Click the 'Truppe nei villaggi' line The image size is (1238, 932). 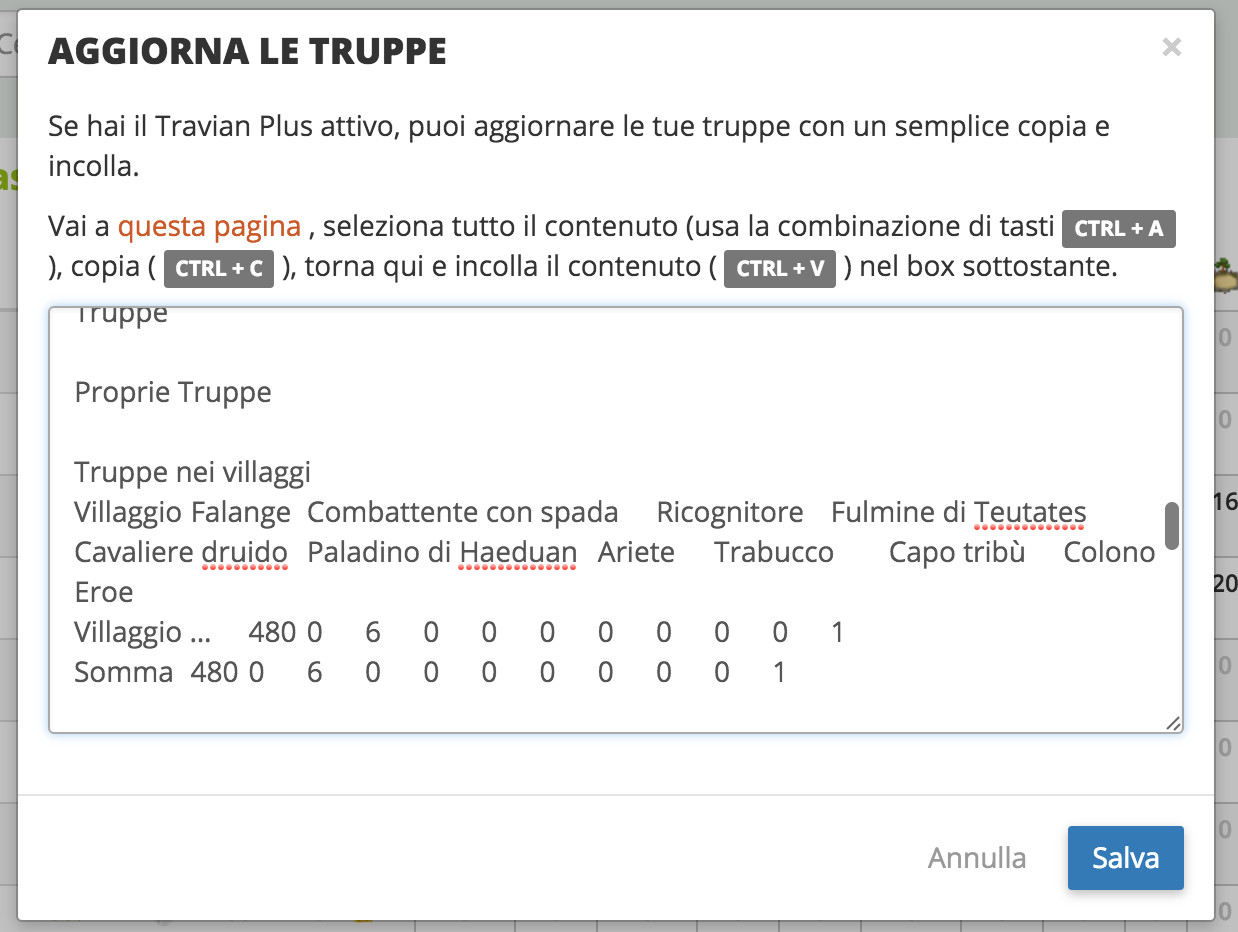click(193, 472)
